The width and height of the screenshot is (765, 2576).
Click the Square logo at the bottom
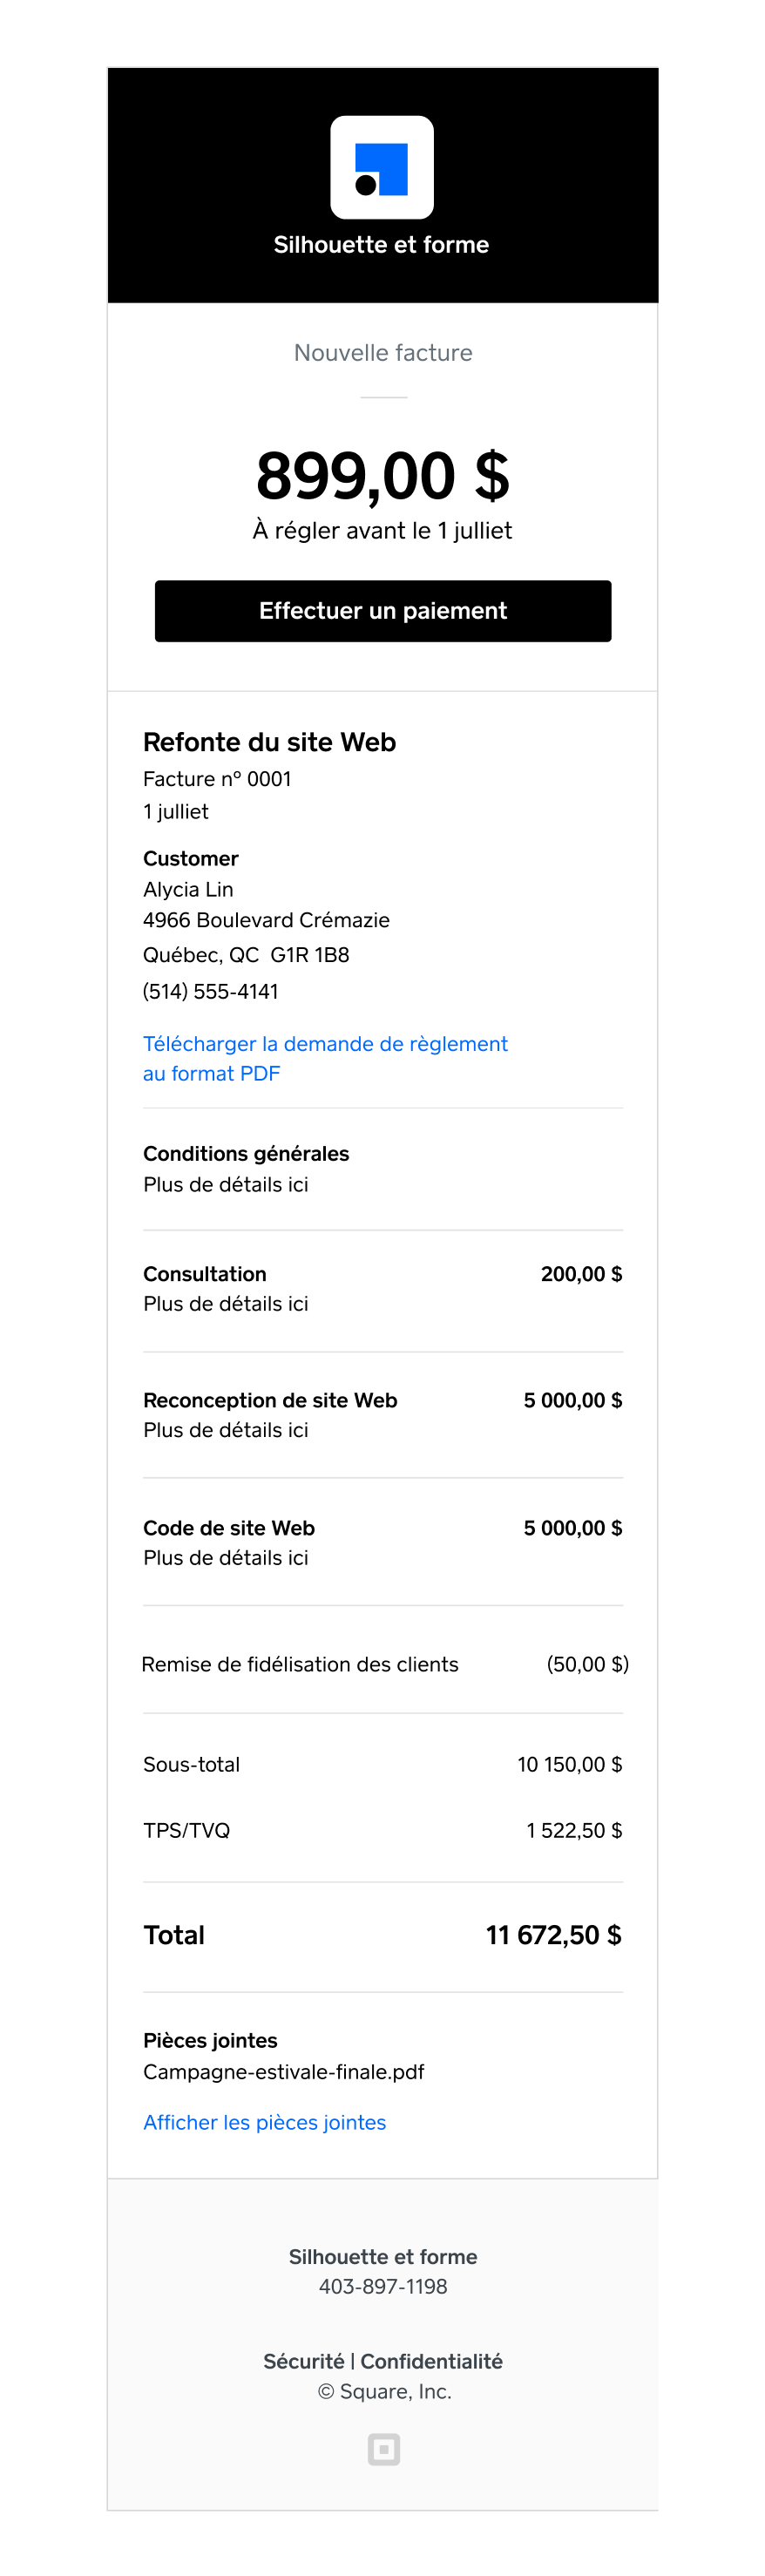[382, 2449]
